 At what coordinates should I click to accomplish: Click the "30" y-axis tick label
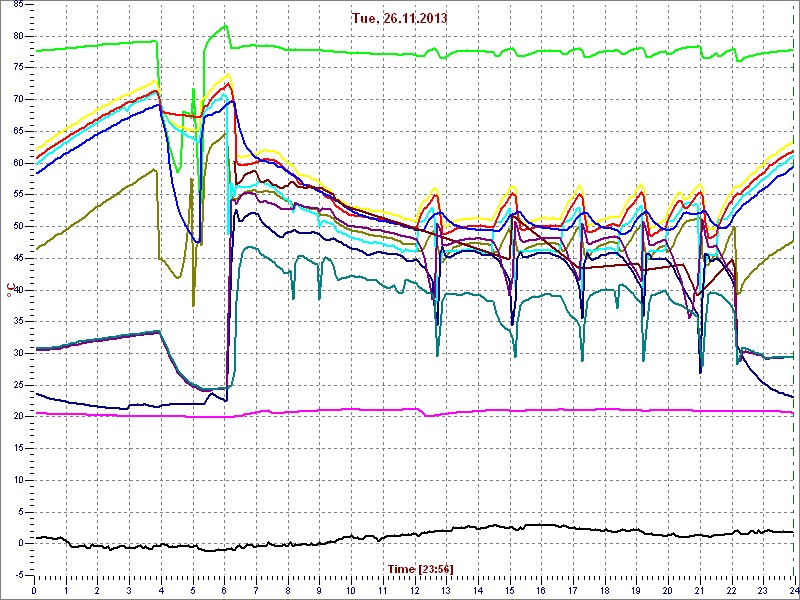18,354
